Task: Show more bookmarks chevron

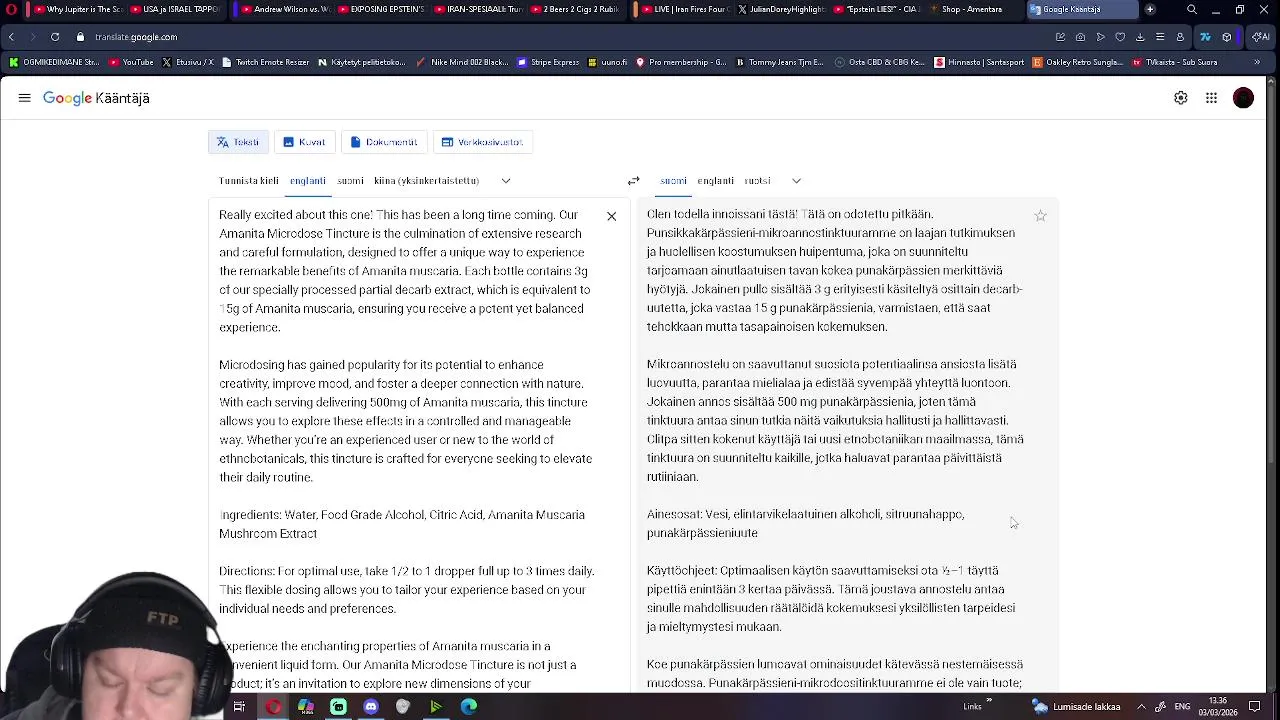Action: click(x=1257, y=62)
